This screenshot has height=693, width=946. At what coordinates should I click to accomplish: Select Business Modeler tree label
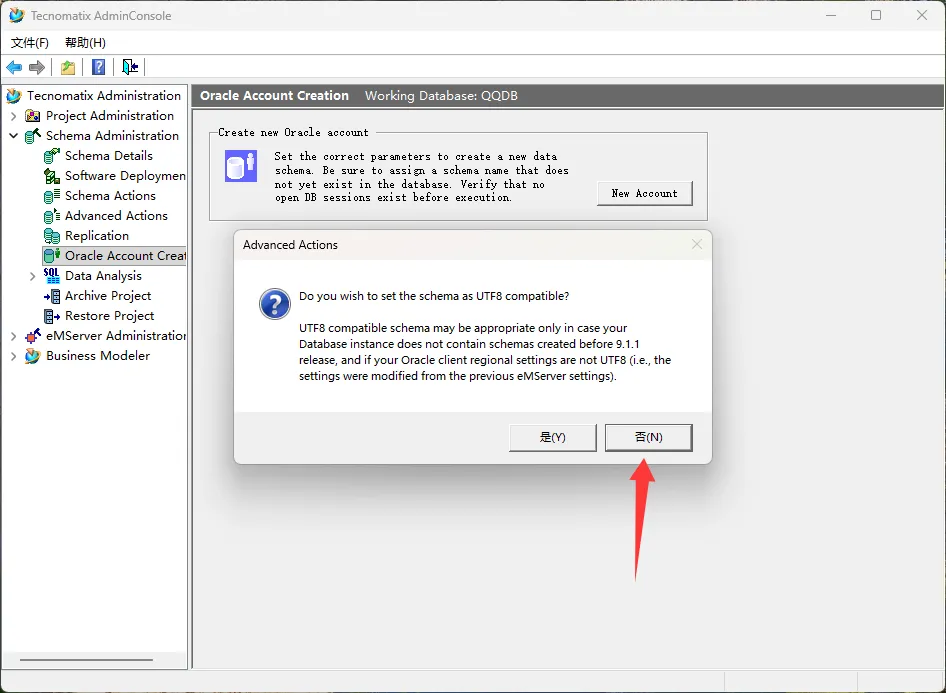tap(98, 356)
